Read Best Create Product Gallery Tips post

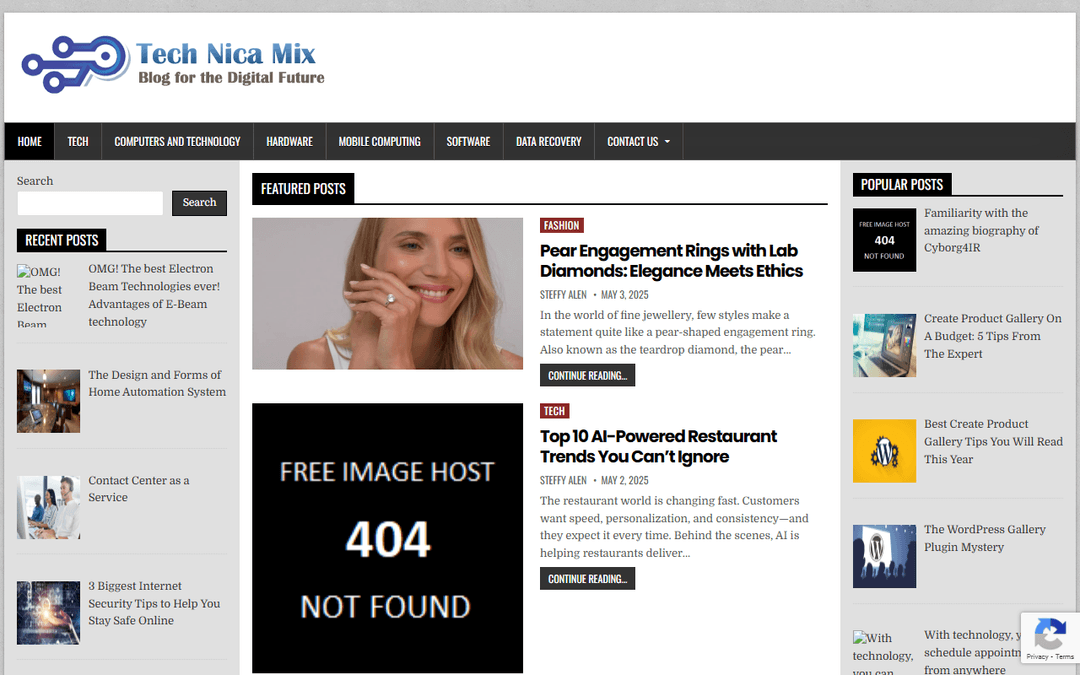(993, 442)
